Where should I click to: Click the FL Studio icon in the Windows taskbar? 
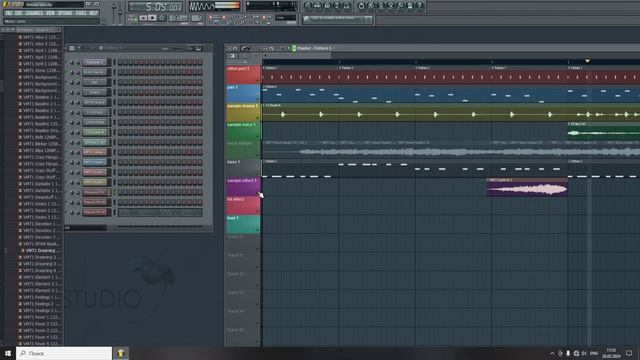pyautogui.click(x=121, y=353)
